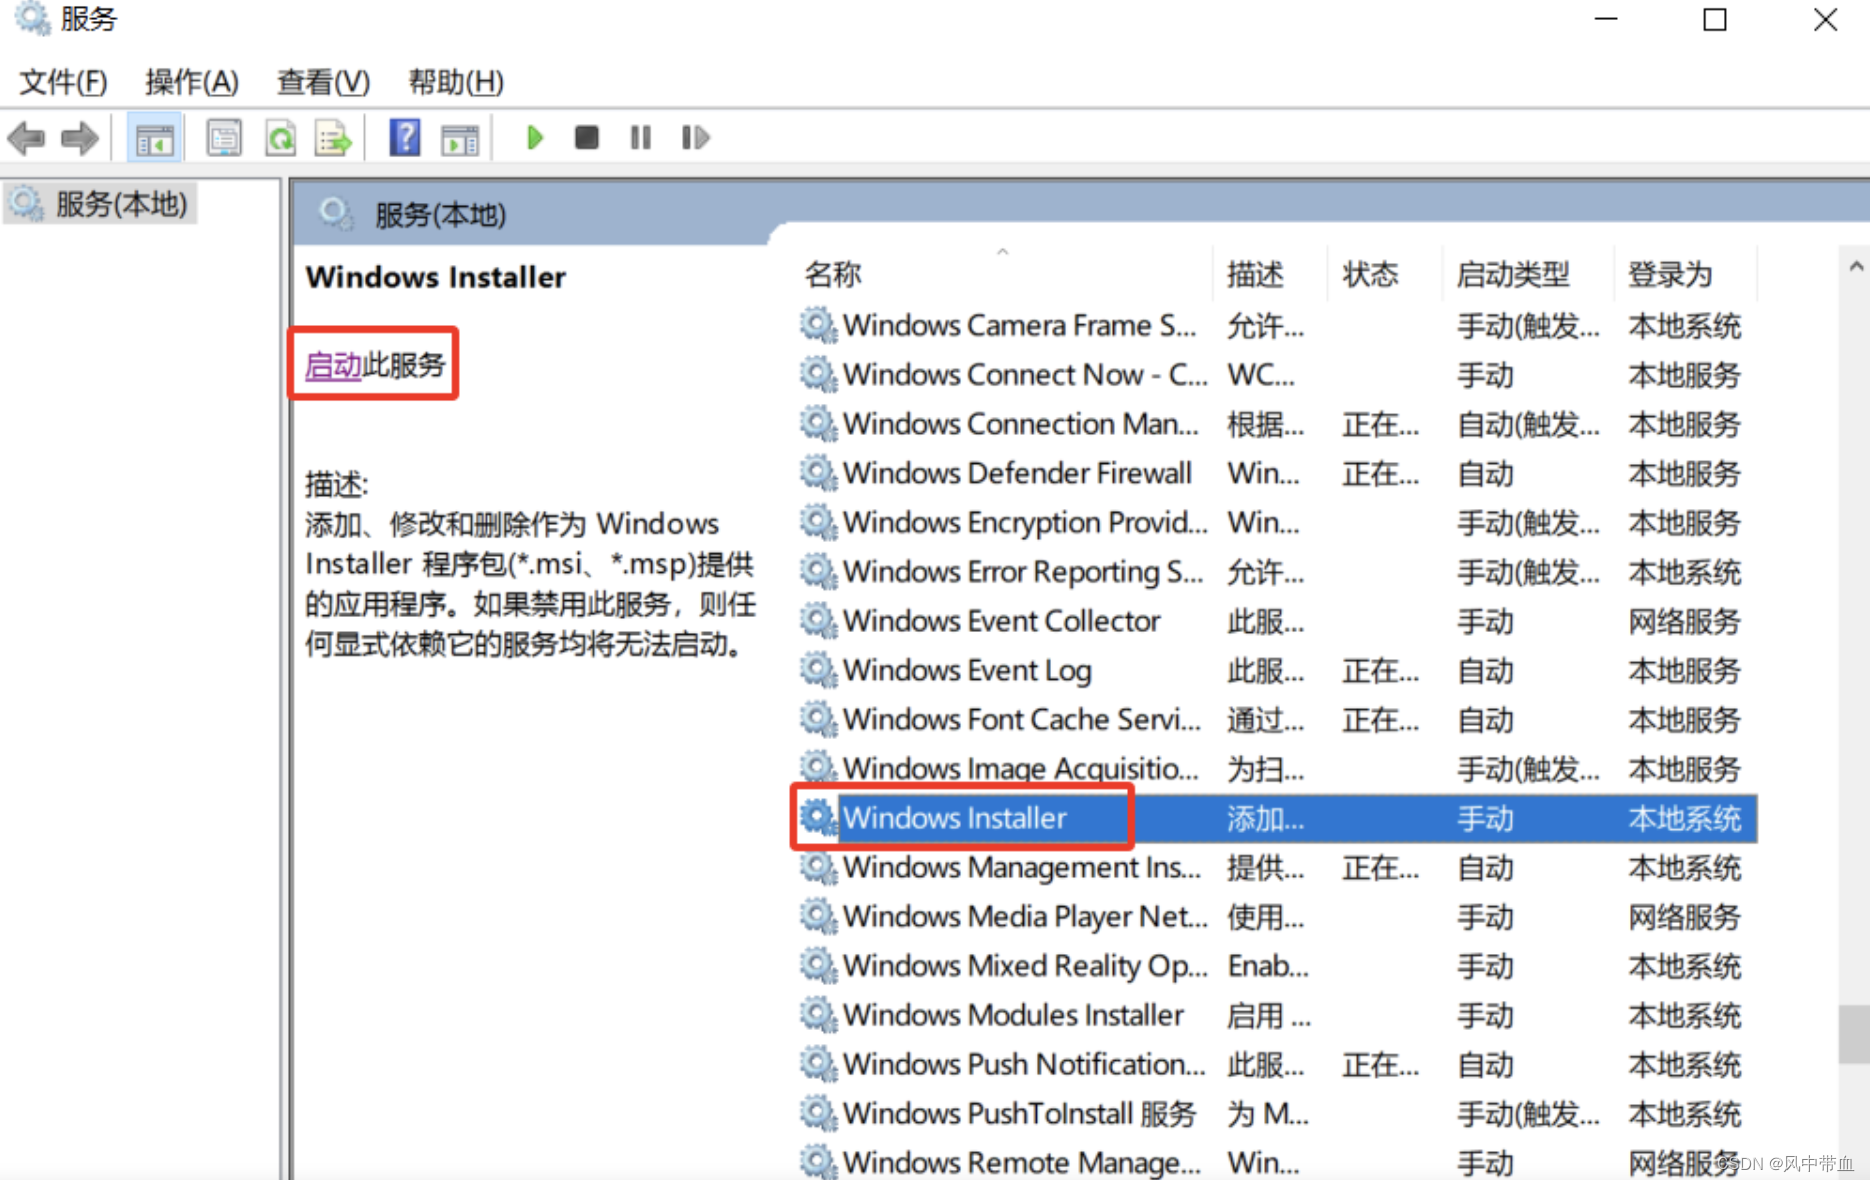Click gear icon of Windows Modules Installer row
The height and width of the screenshot is (1182, 1870).
(x=818, y=1015)
